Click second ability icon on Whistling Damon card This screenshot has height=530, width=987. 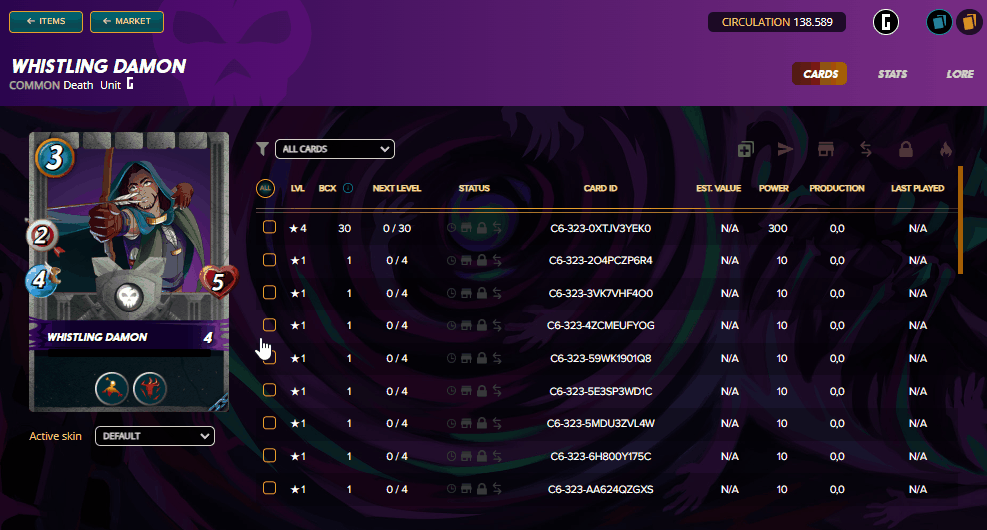(150, 388)
